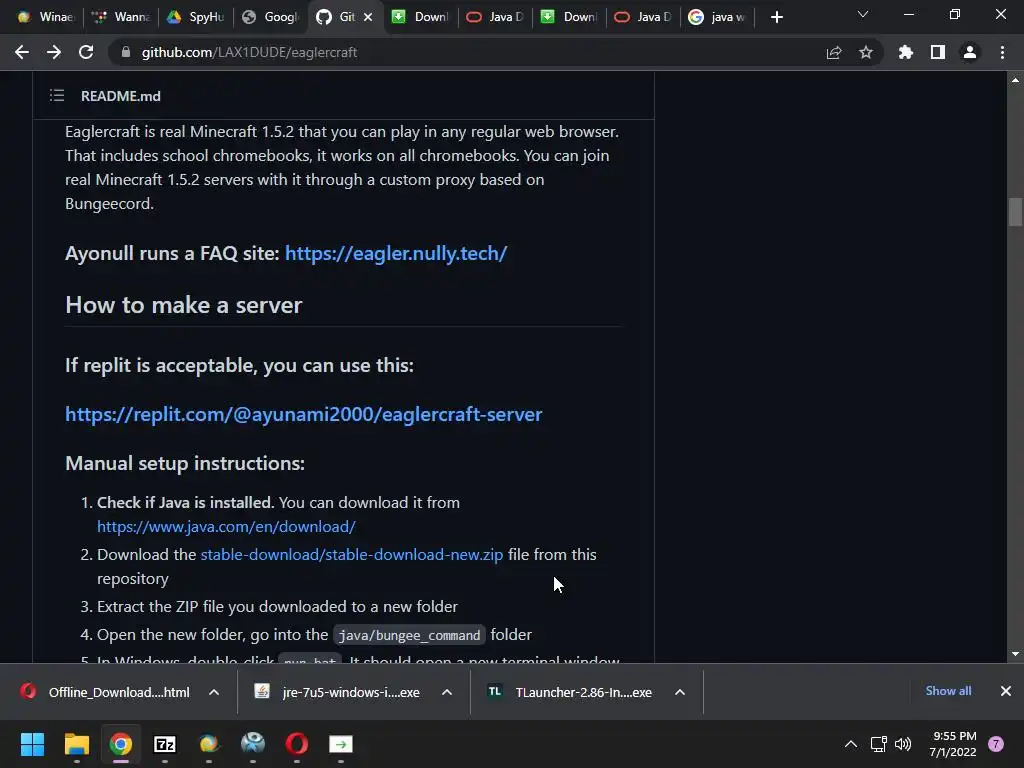Switch to first Downl tab
The image size is (1024, 768).
pyautogui.click(x=420, y=17)
